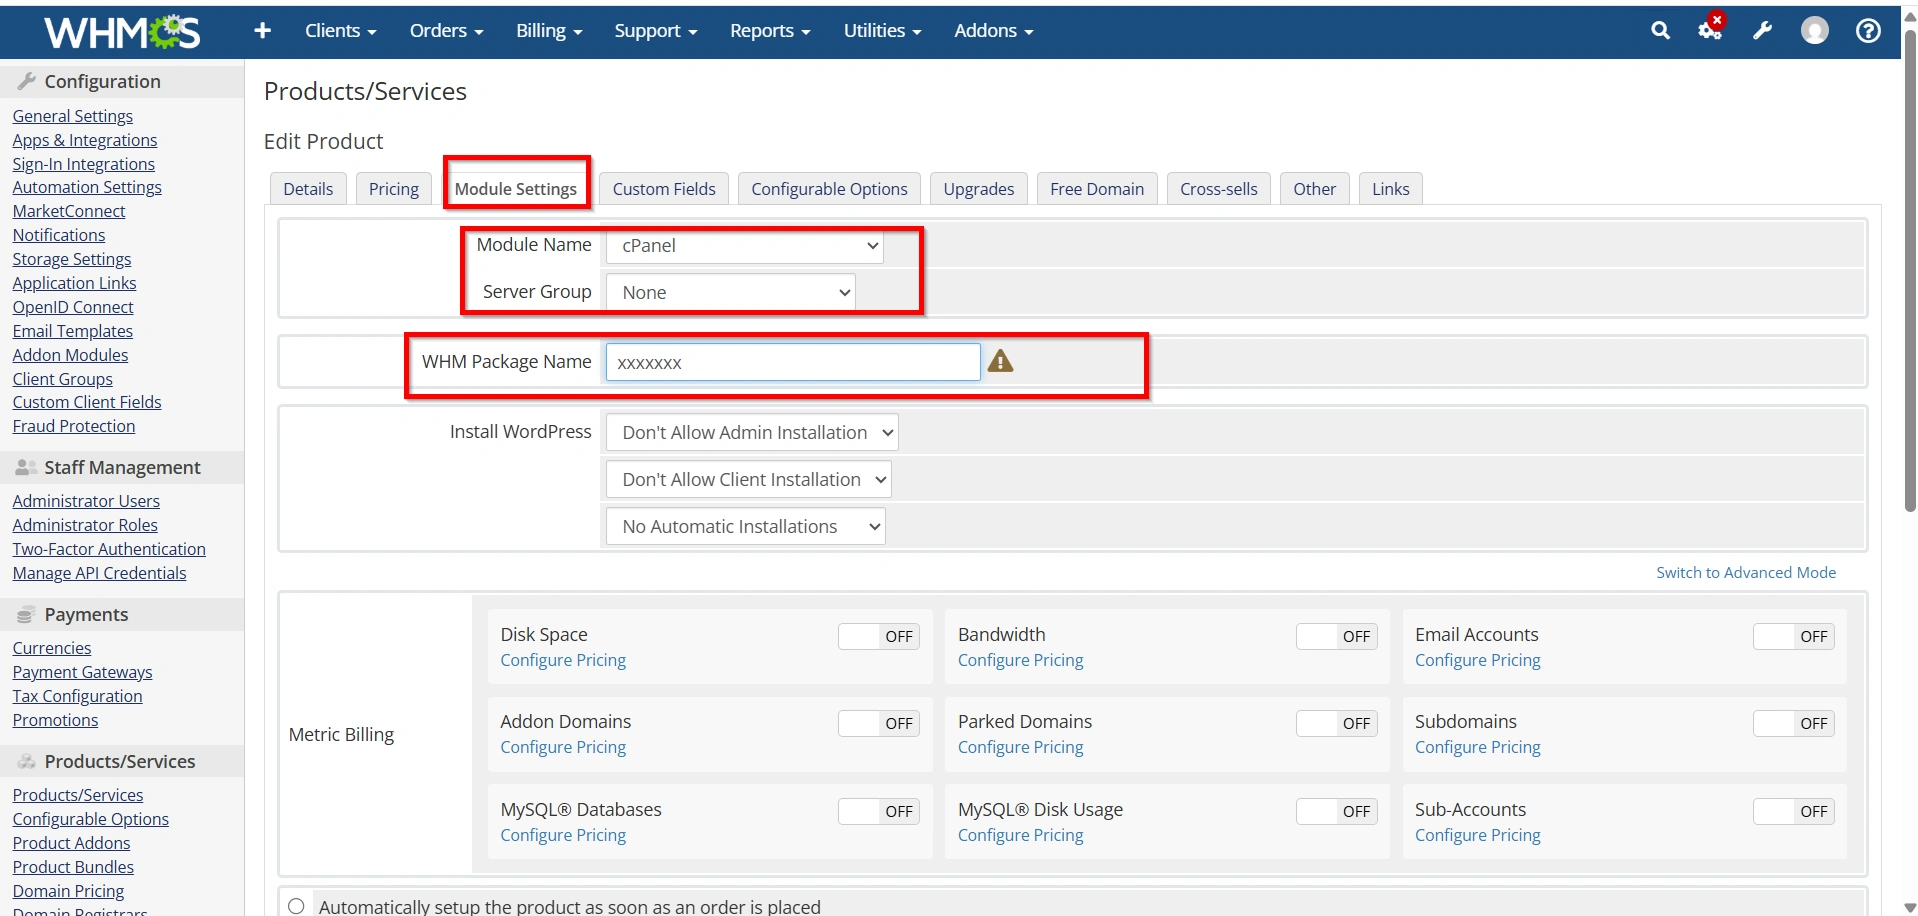The height and width of the screenshot is (916, 1918).
Task: Open the search magnifier icon
Action: [1660, 31]
